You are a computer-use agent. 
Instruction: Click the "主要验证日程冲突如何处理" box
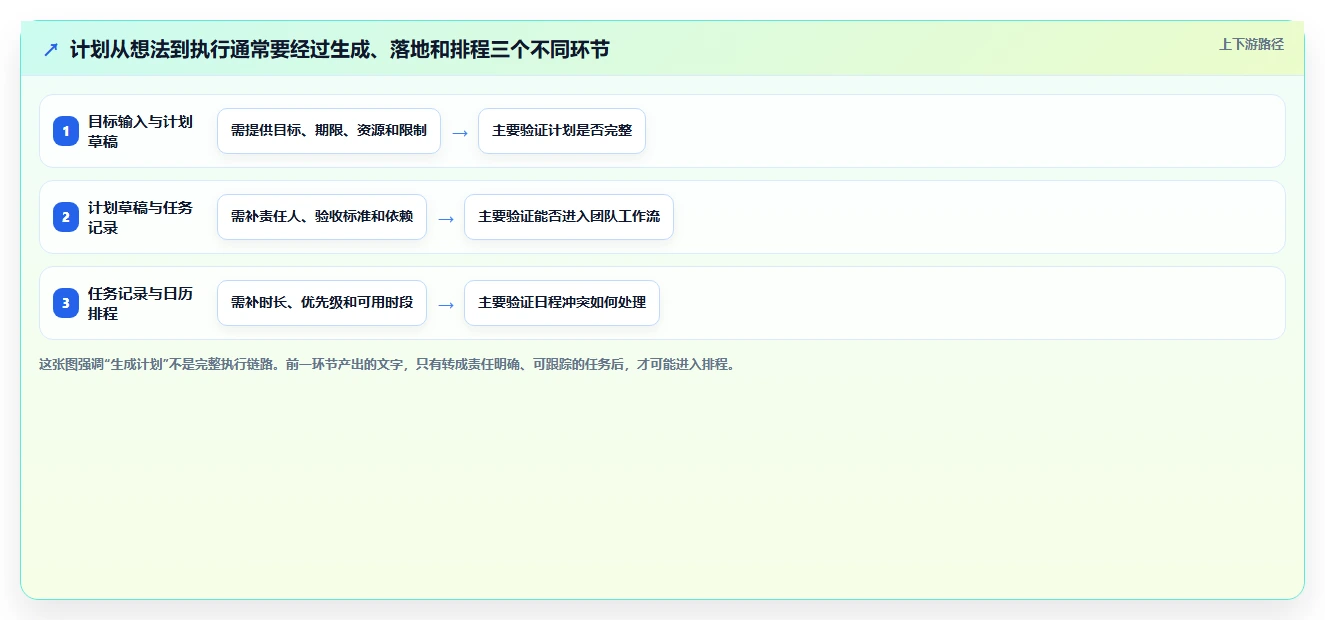562,303
